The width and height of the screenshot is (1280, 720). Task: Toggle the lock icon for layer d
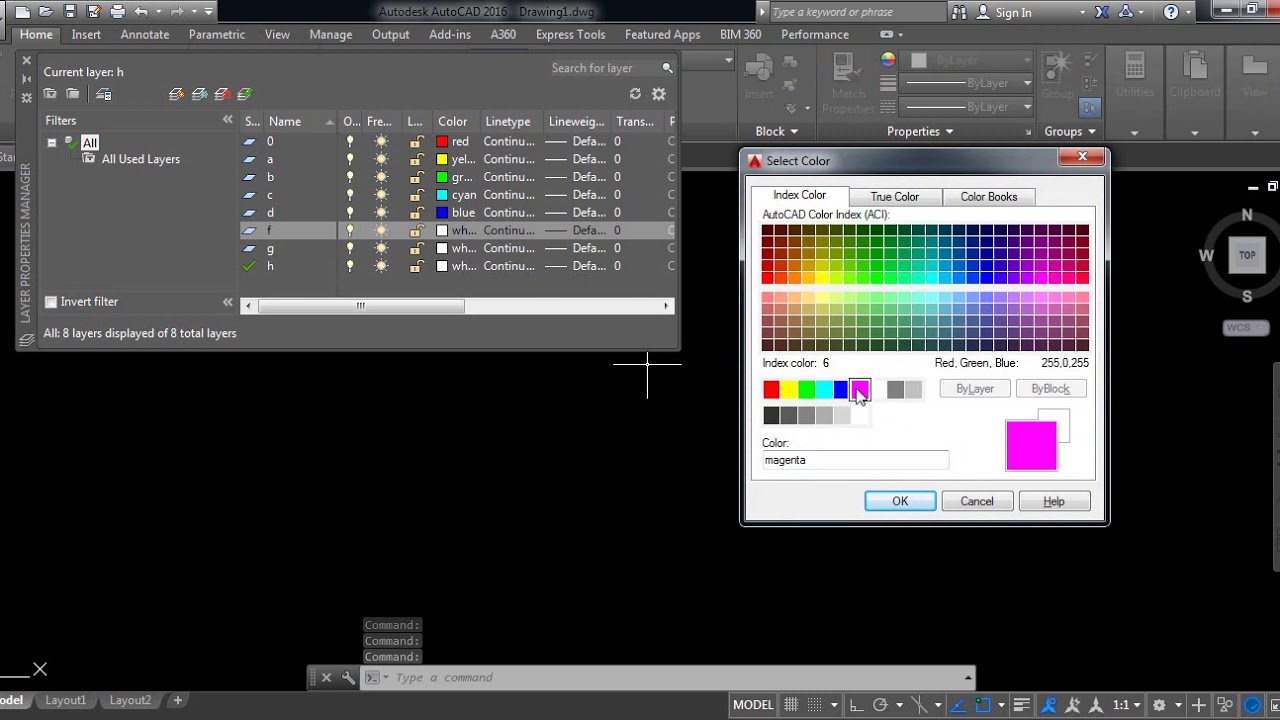[x=416, y=213]
